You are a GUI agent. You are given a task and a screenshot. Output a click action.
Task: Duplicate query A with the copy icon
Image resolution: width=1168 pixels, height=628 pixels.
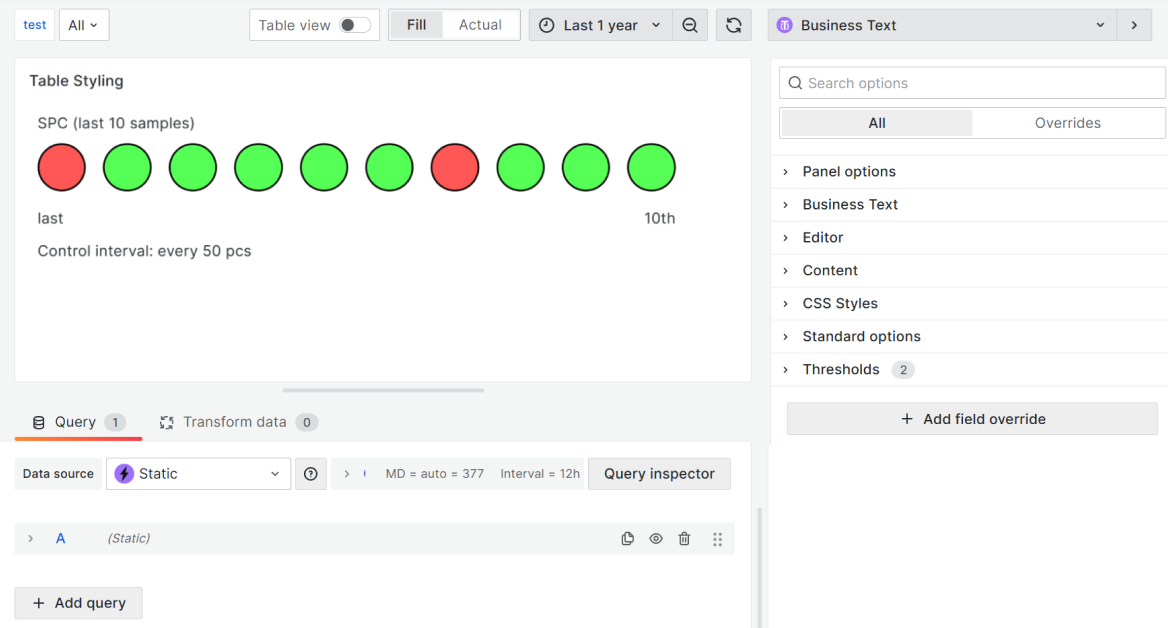click(628, 539)
